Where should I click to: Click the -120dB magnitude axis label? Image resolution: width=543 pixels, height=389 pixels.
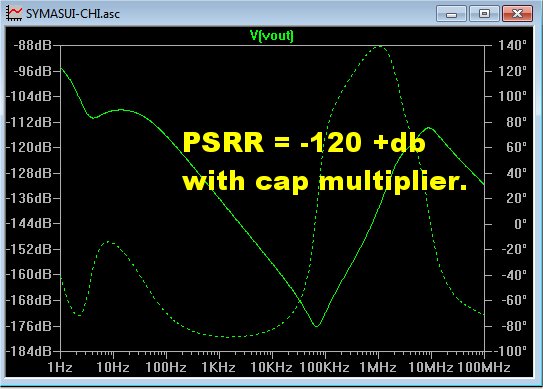pyautogui.click(x=29, y=148)
